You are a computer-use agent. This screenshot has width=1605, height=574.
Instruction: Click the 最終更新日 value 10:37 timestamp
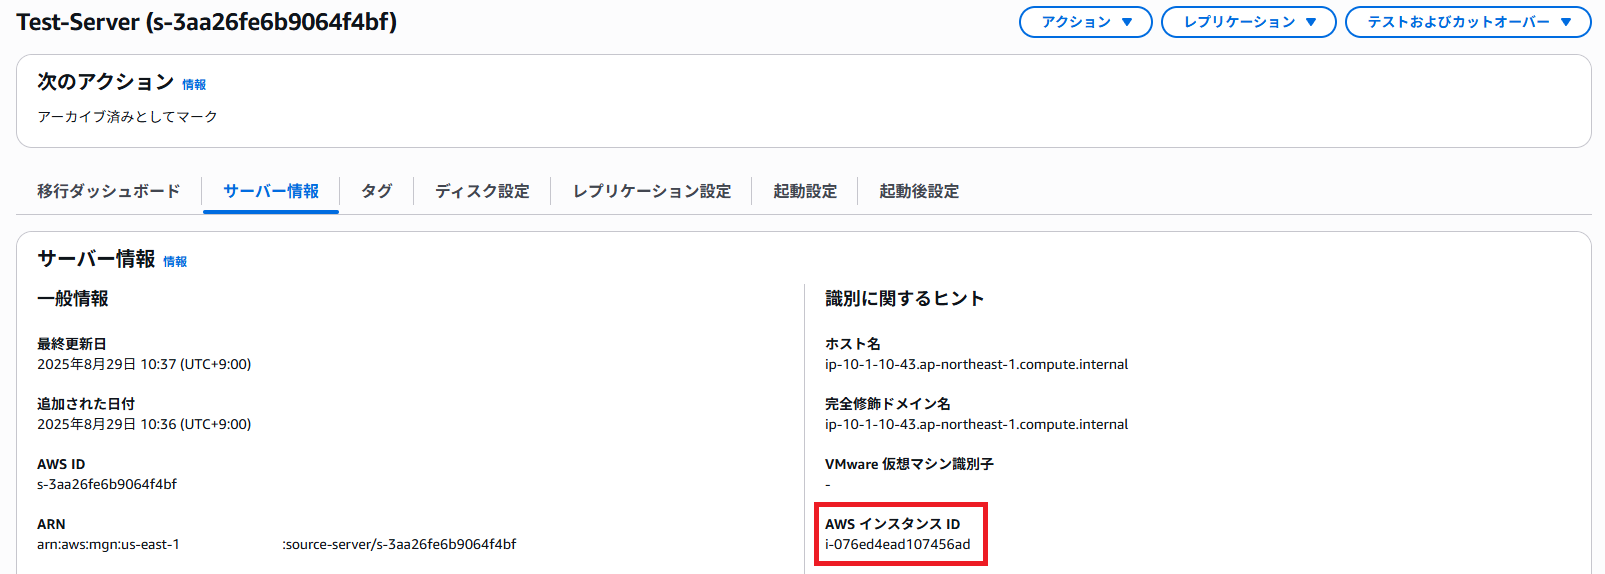tap(144, 364)
